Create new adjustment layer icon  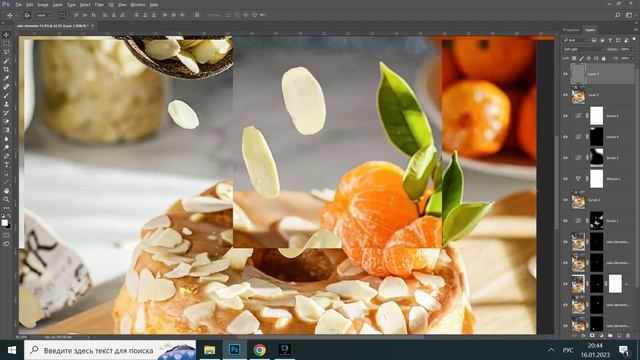pos(601,336)
